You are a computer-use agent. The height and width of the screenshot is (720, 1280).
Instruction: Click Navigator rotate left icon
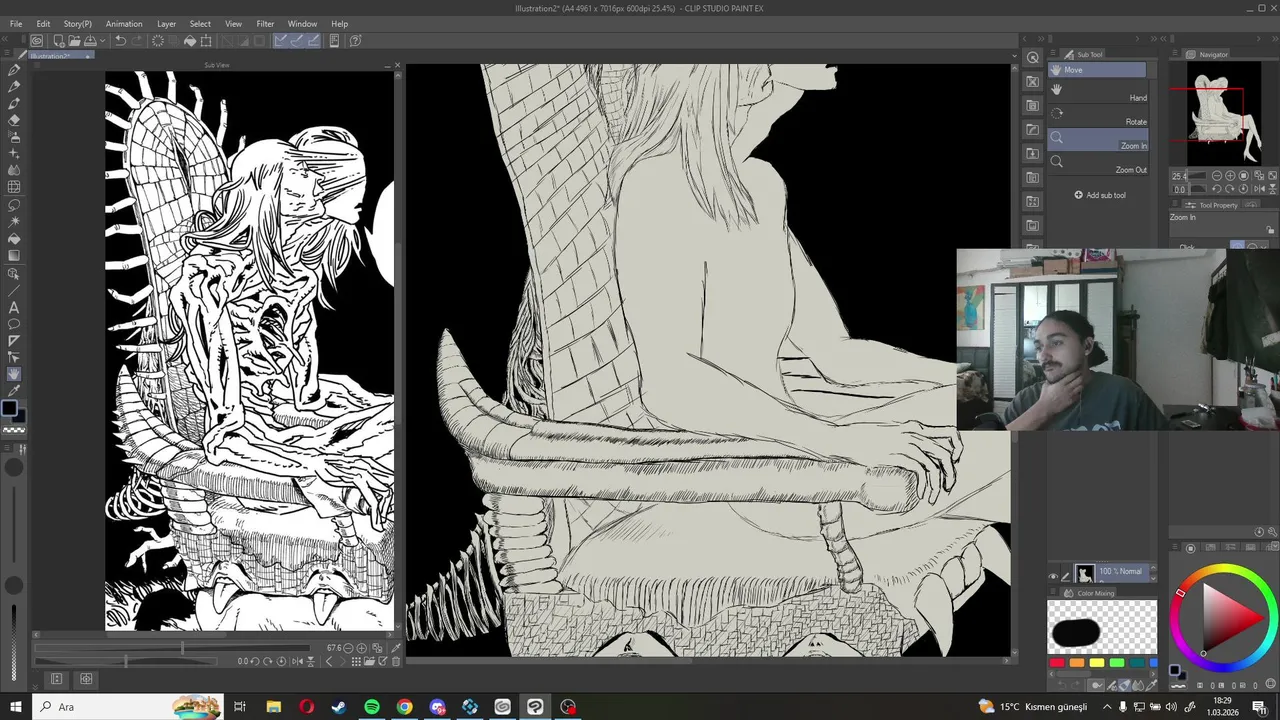pyautogui.click(x=1216, y=189)
